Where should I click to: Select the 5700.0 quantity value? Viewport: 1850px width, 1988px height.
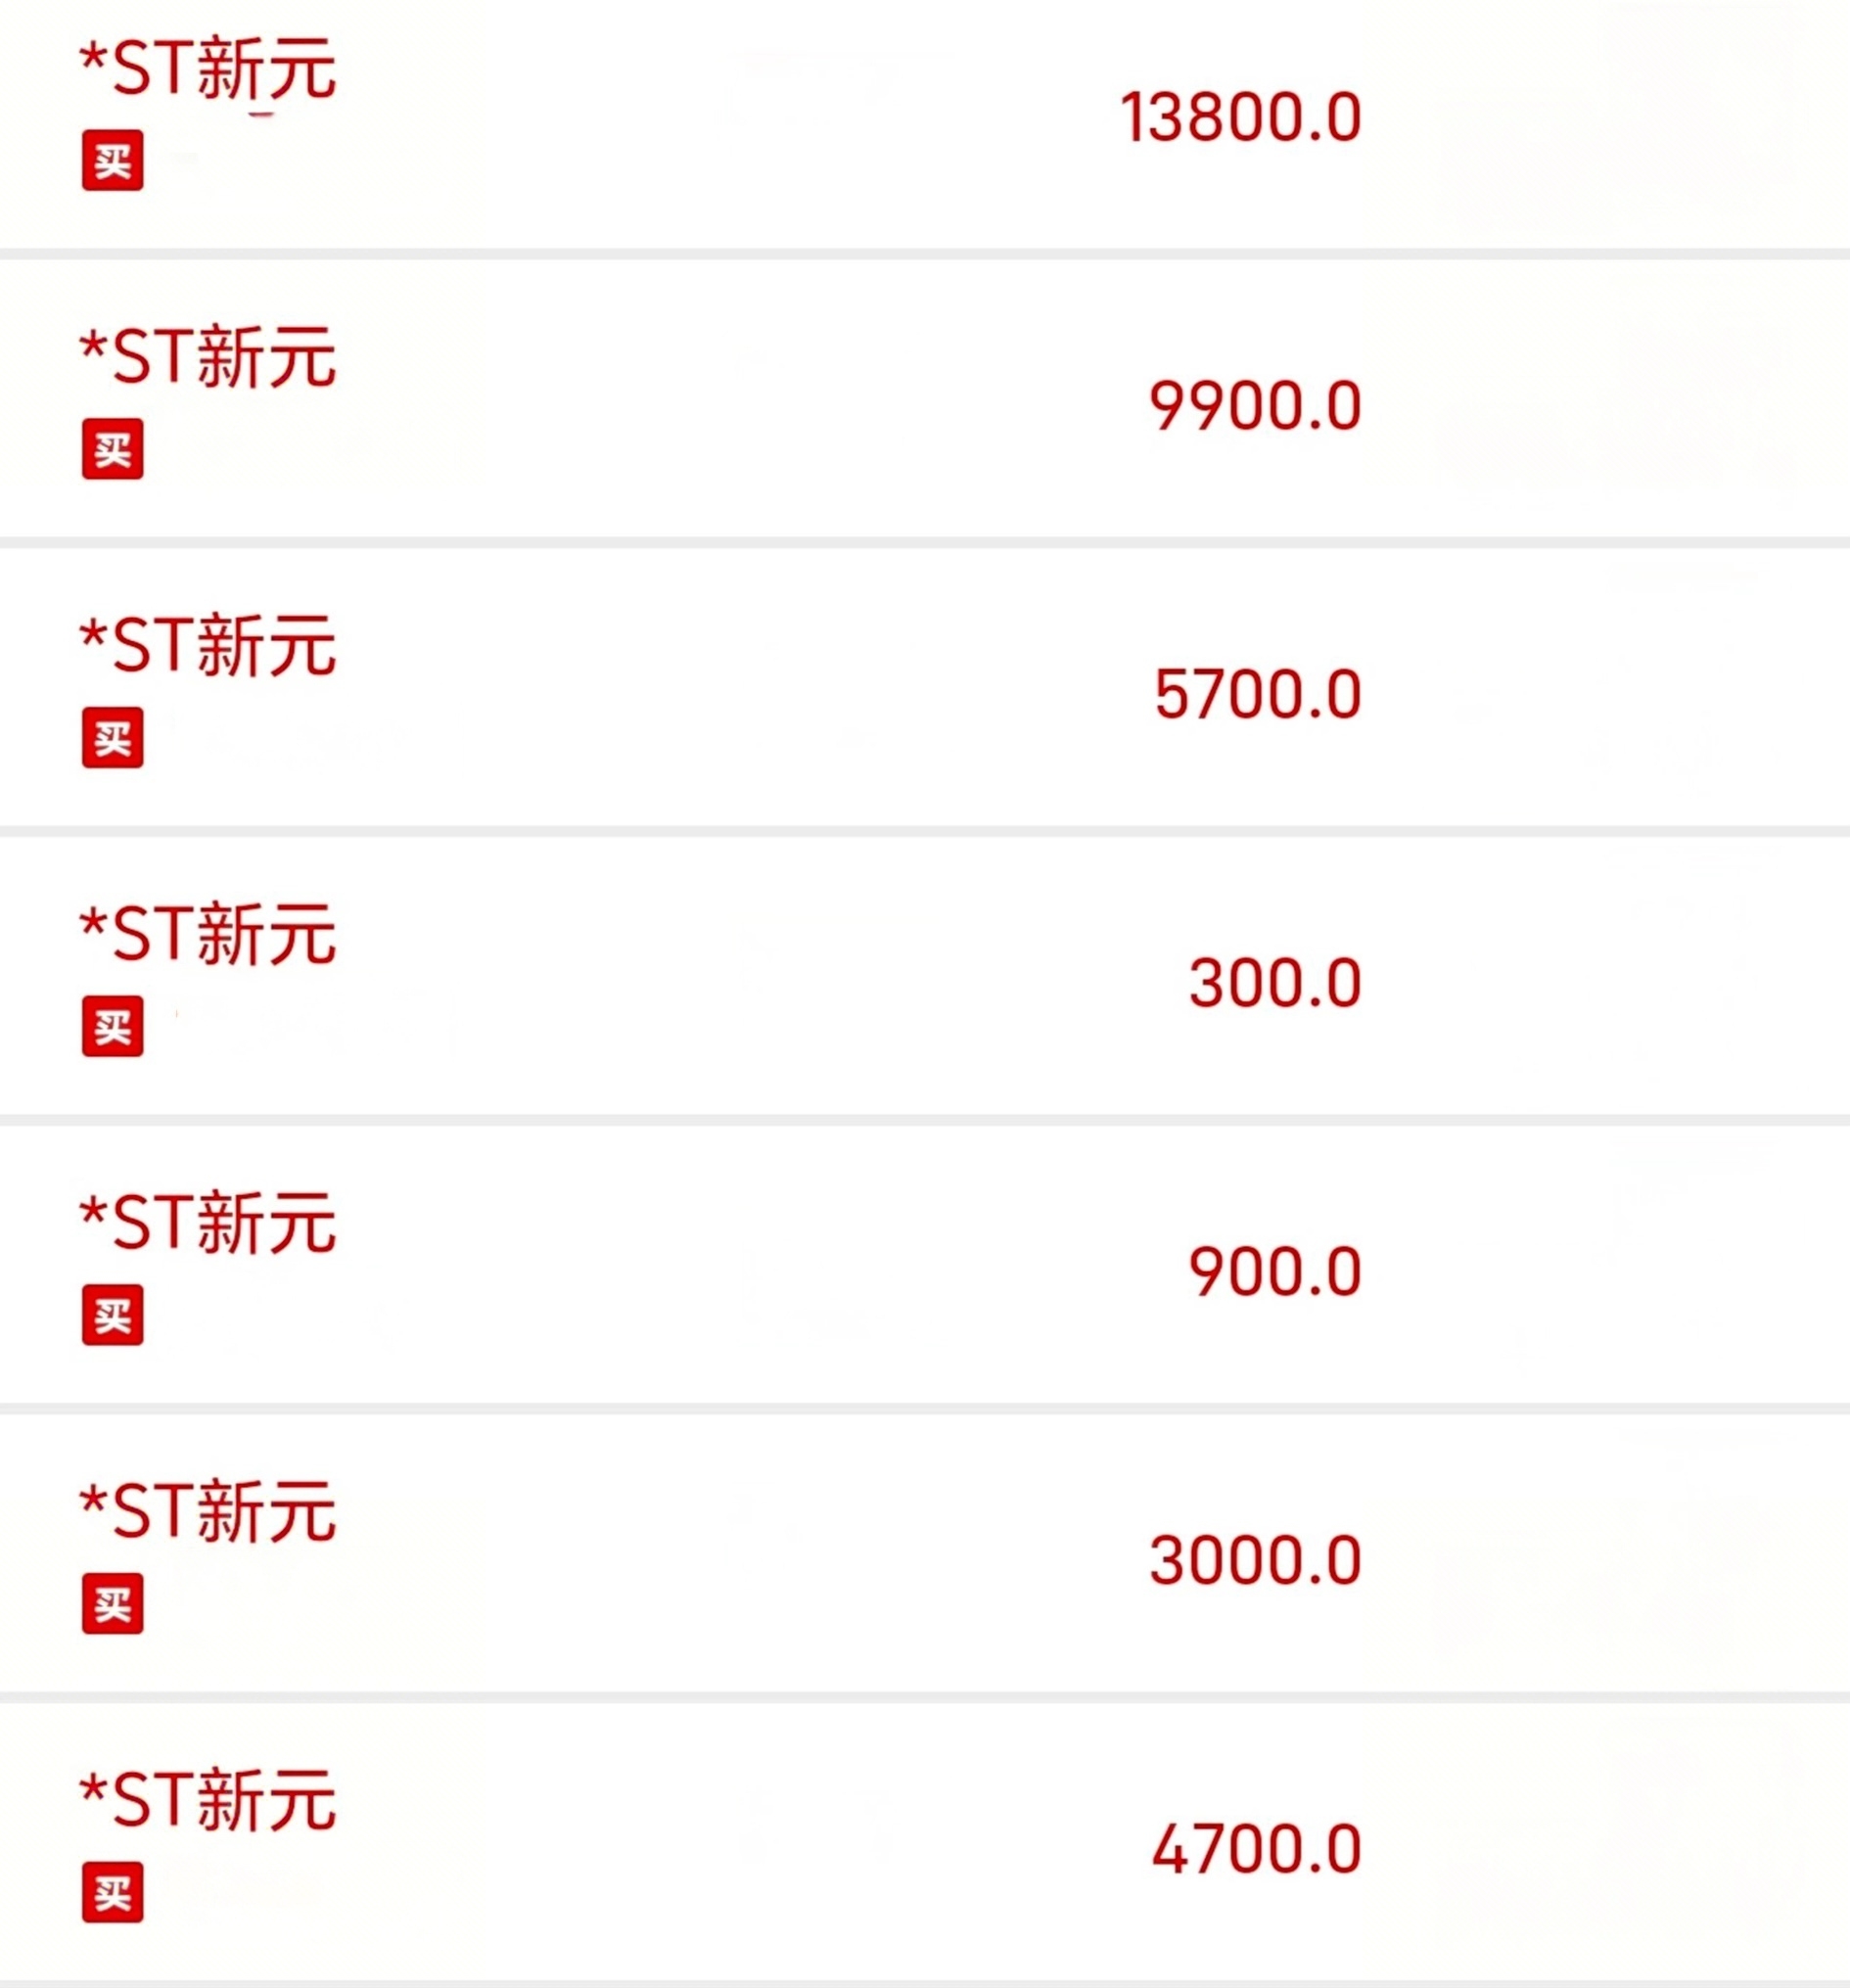coord(1258,695)
